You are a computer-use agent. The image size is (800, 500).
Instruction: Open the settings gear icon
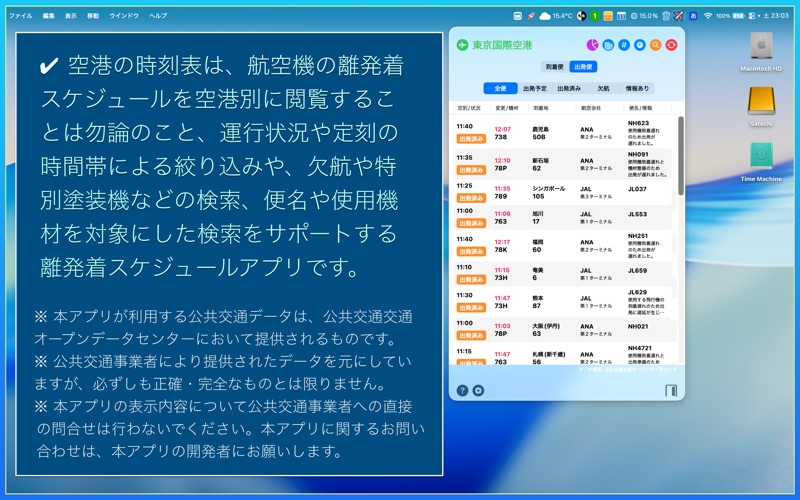[x=478, y=390]
